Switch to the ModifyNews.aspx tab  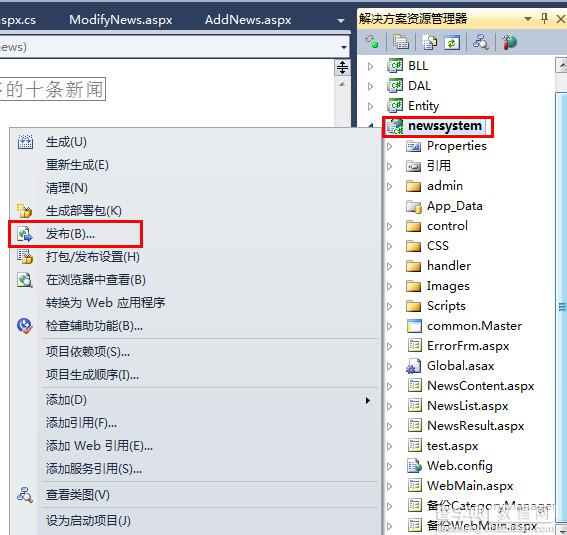[x=120, y=20]
